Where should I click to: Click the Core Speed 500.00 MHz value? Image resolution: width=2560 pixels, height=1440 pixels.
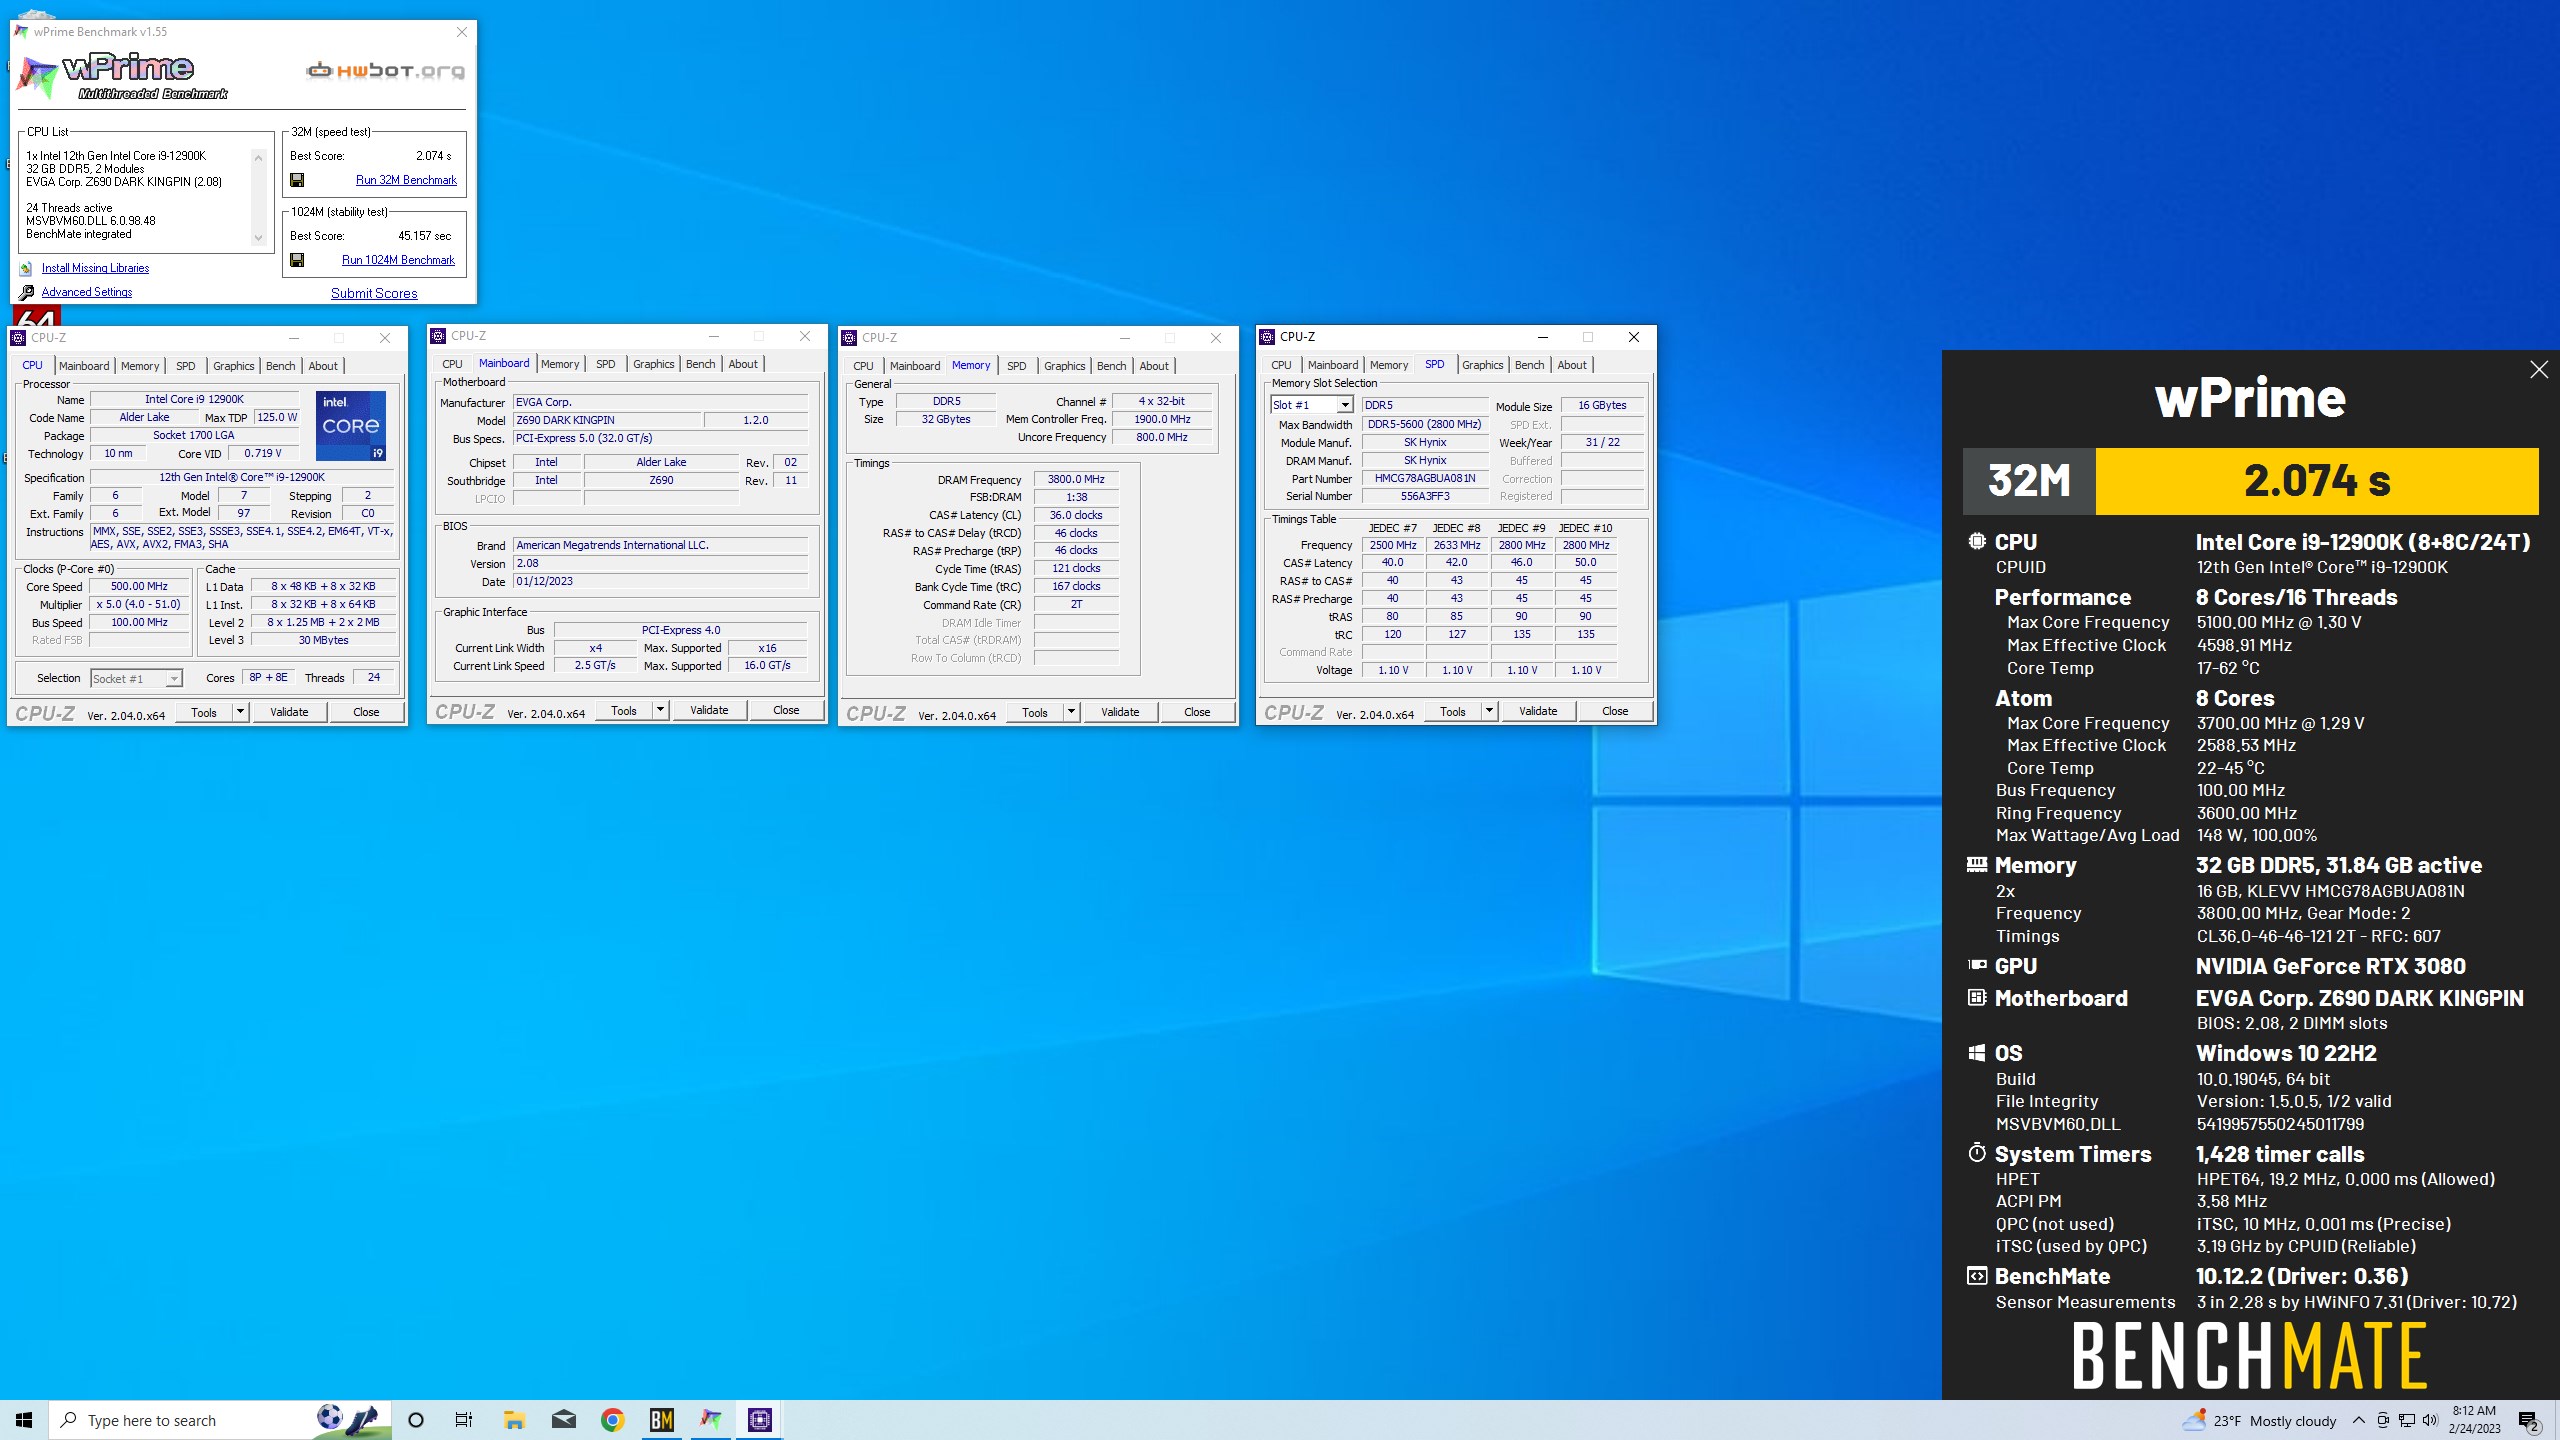(x=139, y=586)
